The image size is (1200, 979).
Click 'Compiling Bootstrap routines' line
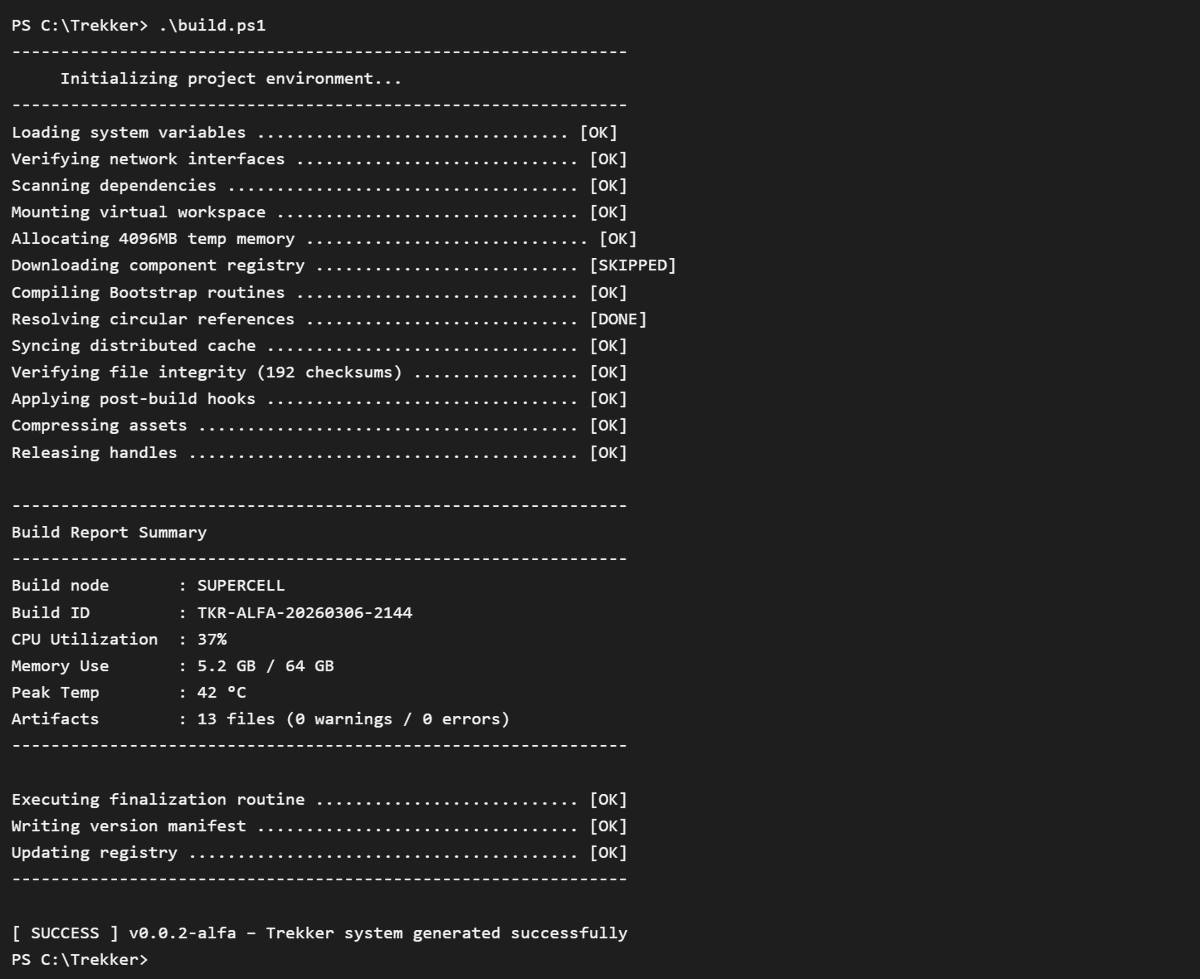point(319,292)
